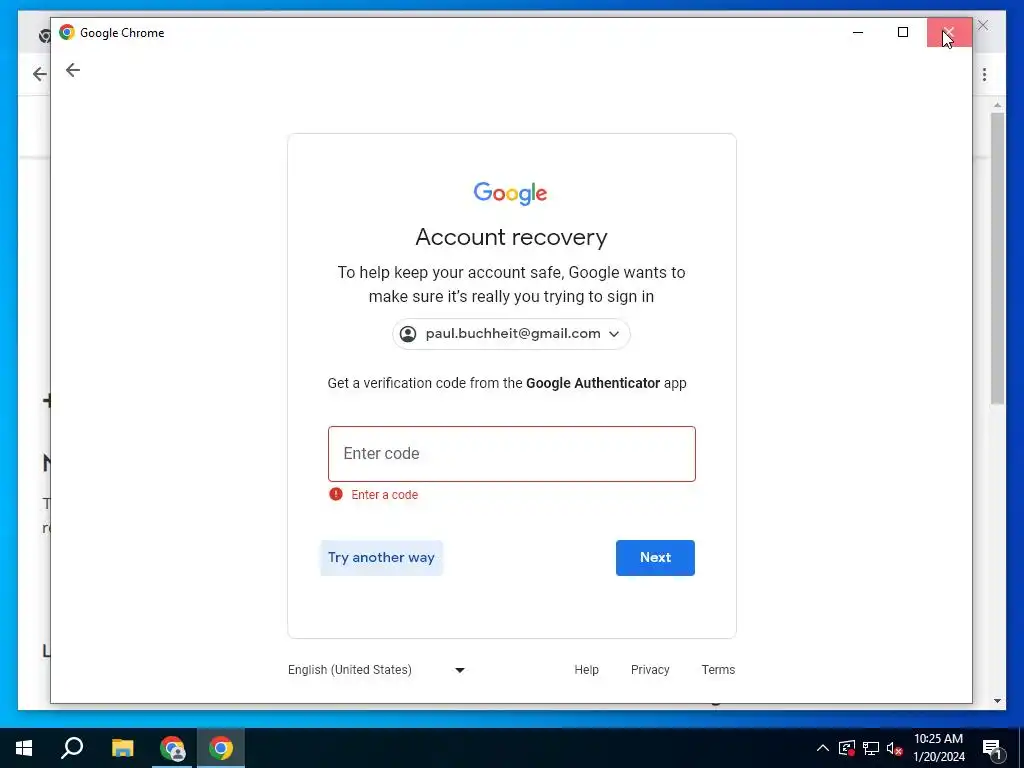Open taskbar Search
The height and width of the screenshot is (768, 1024).
pos(72,748)
